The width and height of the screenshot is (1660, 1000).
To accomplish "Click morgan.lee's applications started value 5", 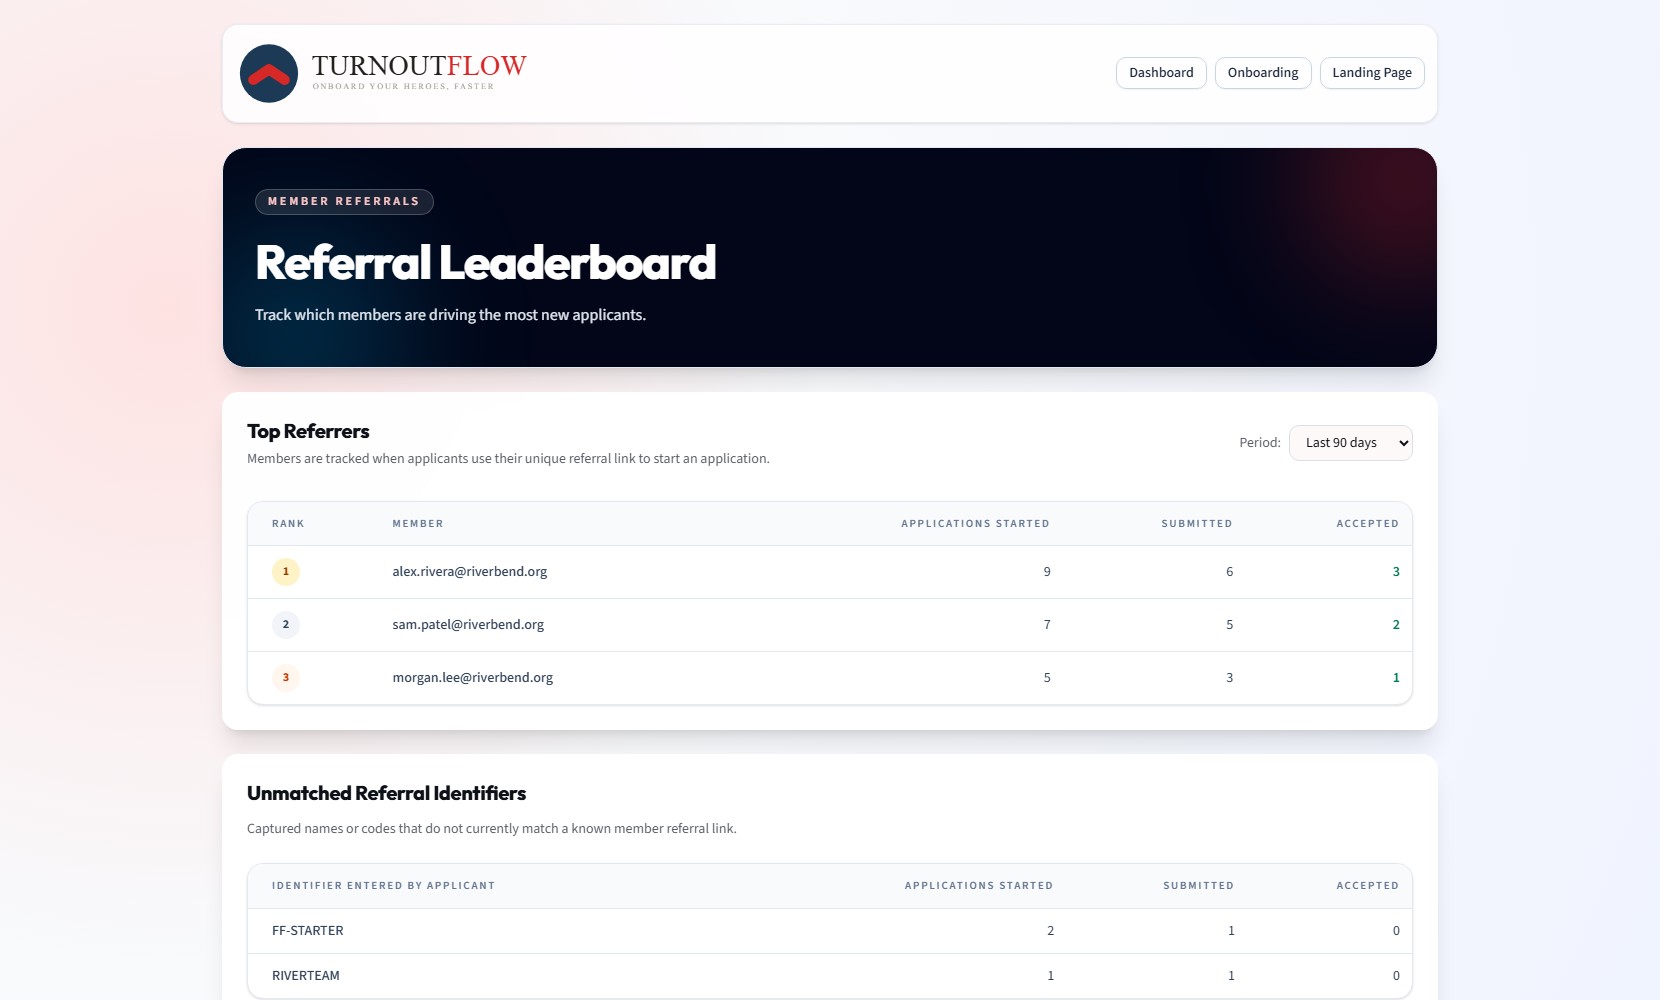I will tap(1047, 678).
